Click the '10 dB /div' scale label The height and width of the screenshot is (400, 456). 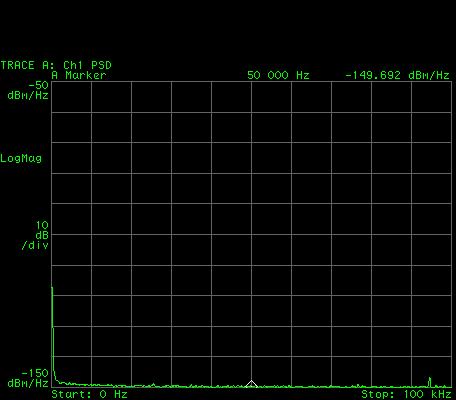pyautogui.click(x=35, y=235)
